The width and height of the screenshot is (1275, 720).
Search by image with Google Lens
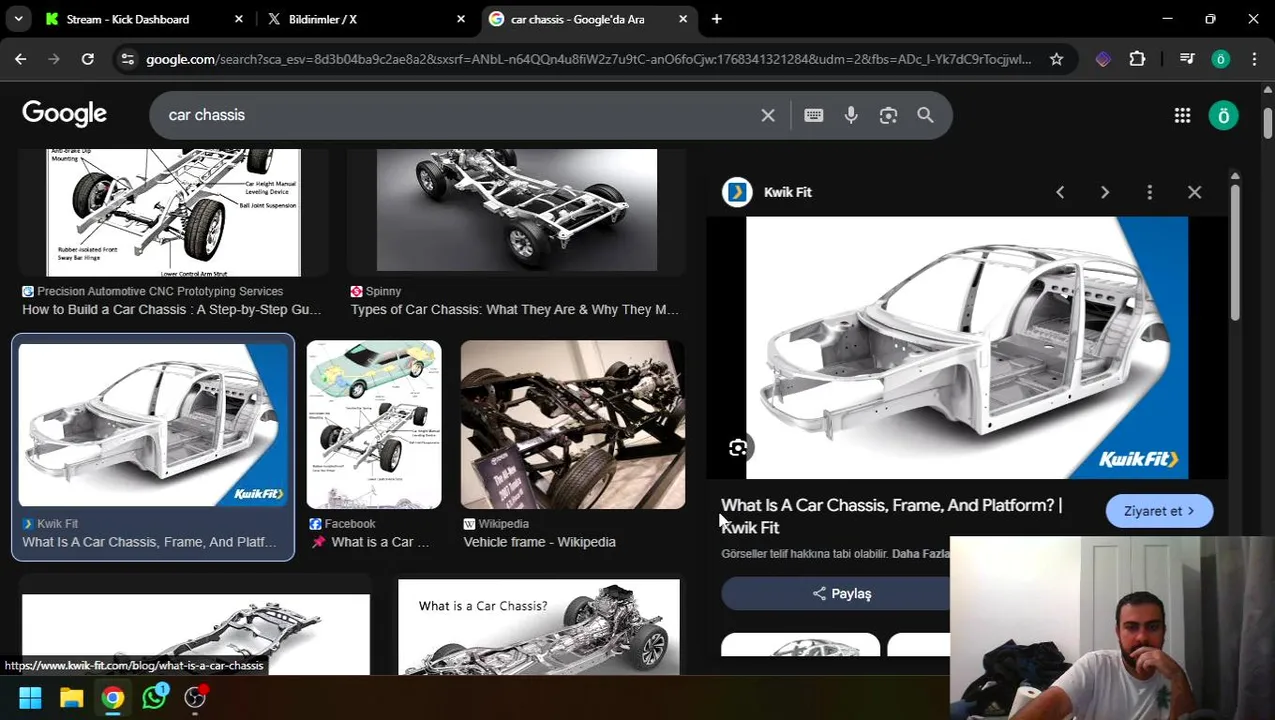tap(888, 115)
